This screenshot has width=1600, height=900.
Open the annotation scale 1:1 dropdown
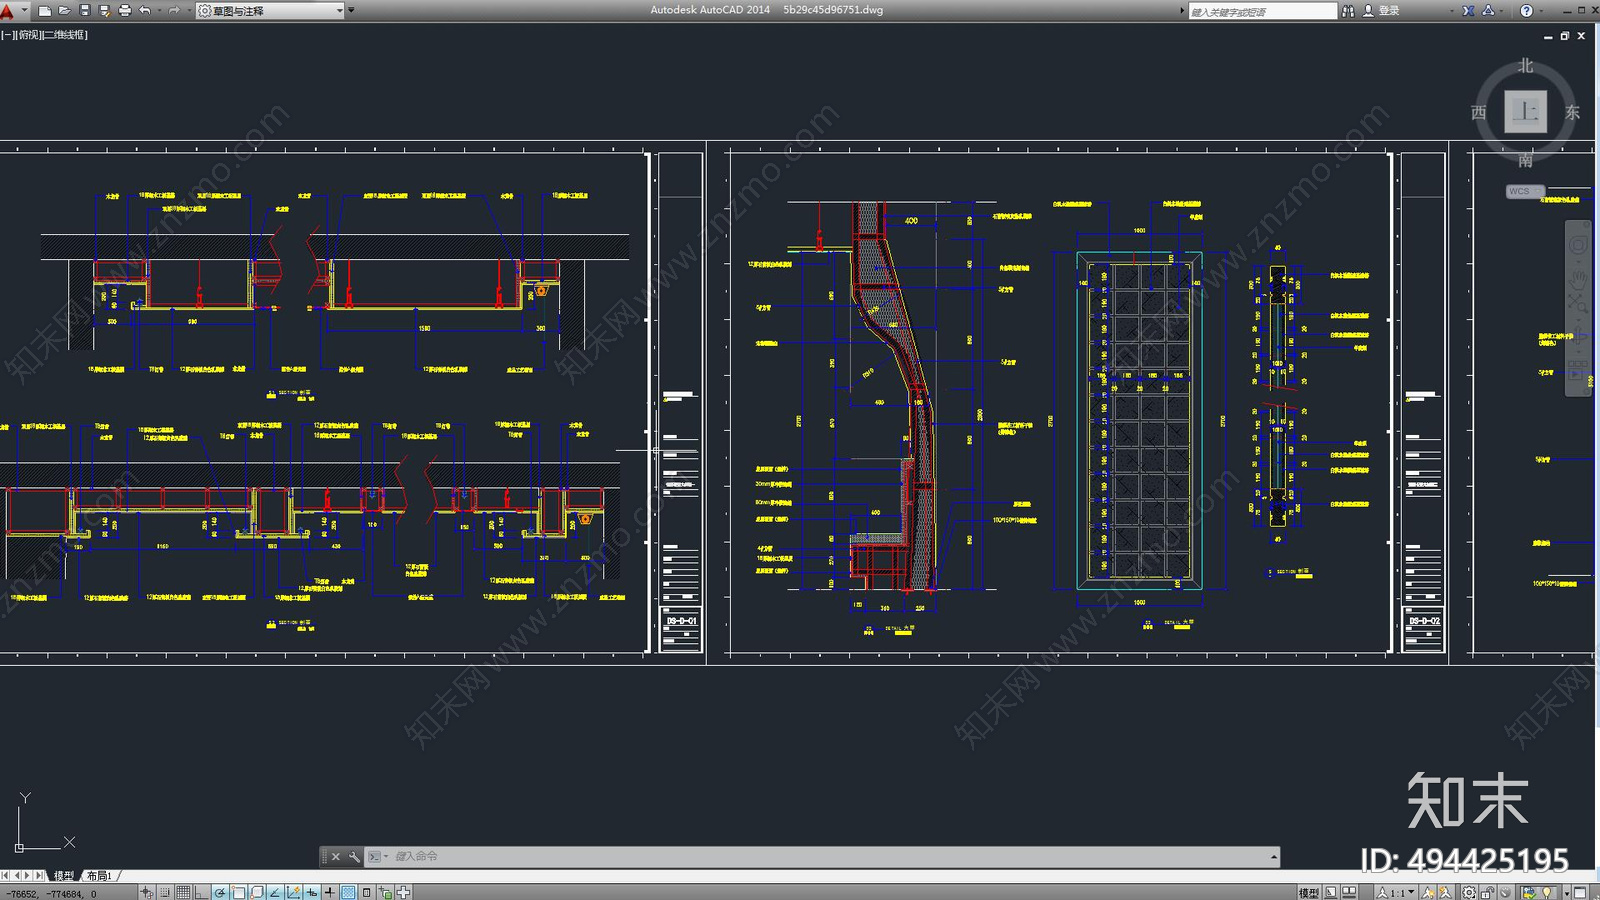coord(1396,893)
